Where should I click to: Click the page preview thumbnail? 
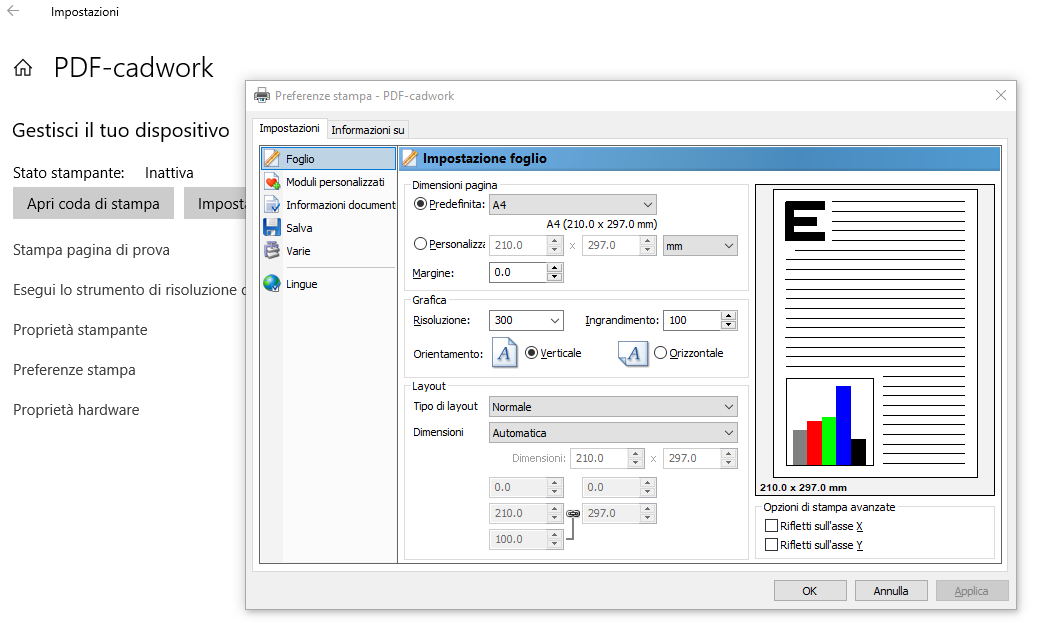pyautogui.click(x=875, y=333)
